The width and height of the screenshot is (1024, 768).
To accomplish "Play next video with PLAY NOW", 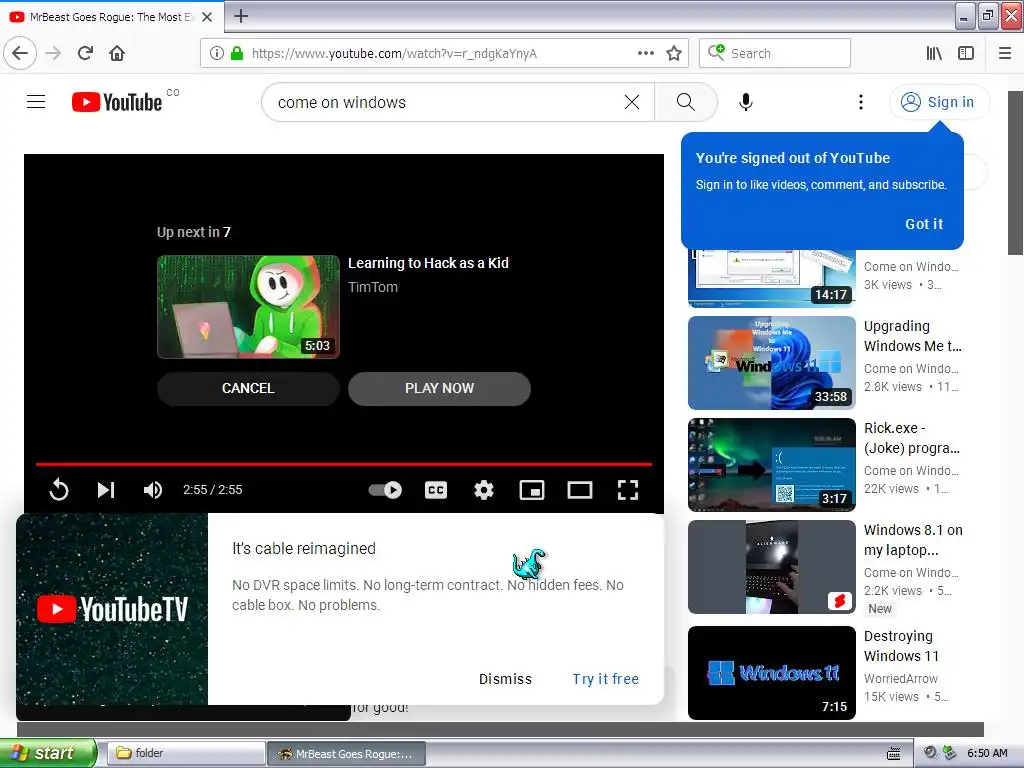I will [x=440, y=389].
